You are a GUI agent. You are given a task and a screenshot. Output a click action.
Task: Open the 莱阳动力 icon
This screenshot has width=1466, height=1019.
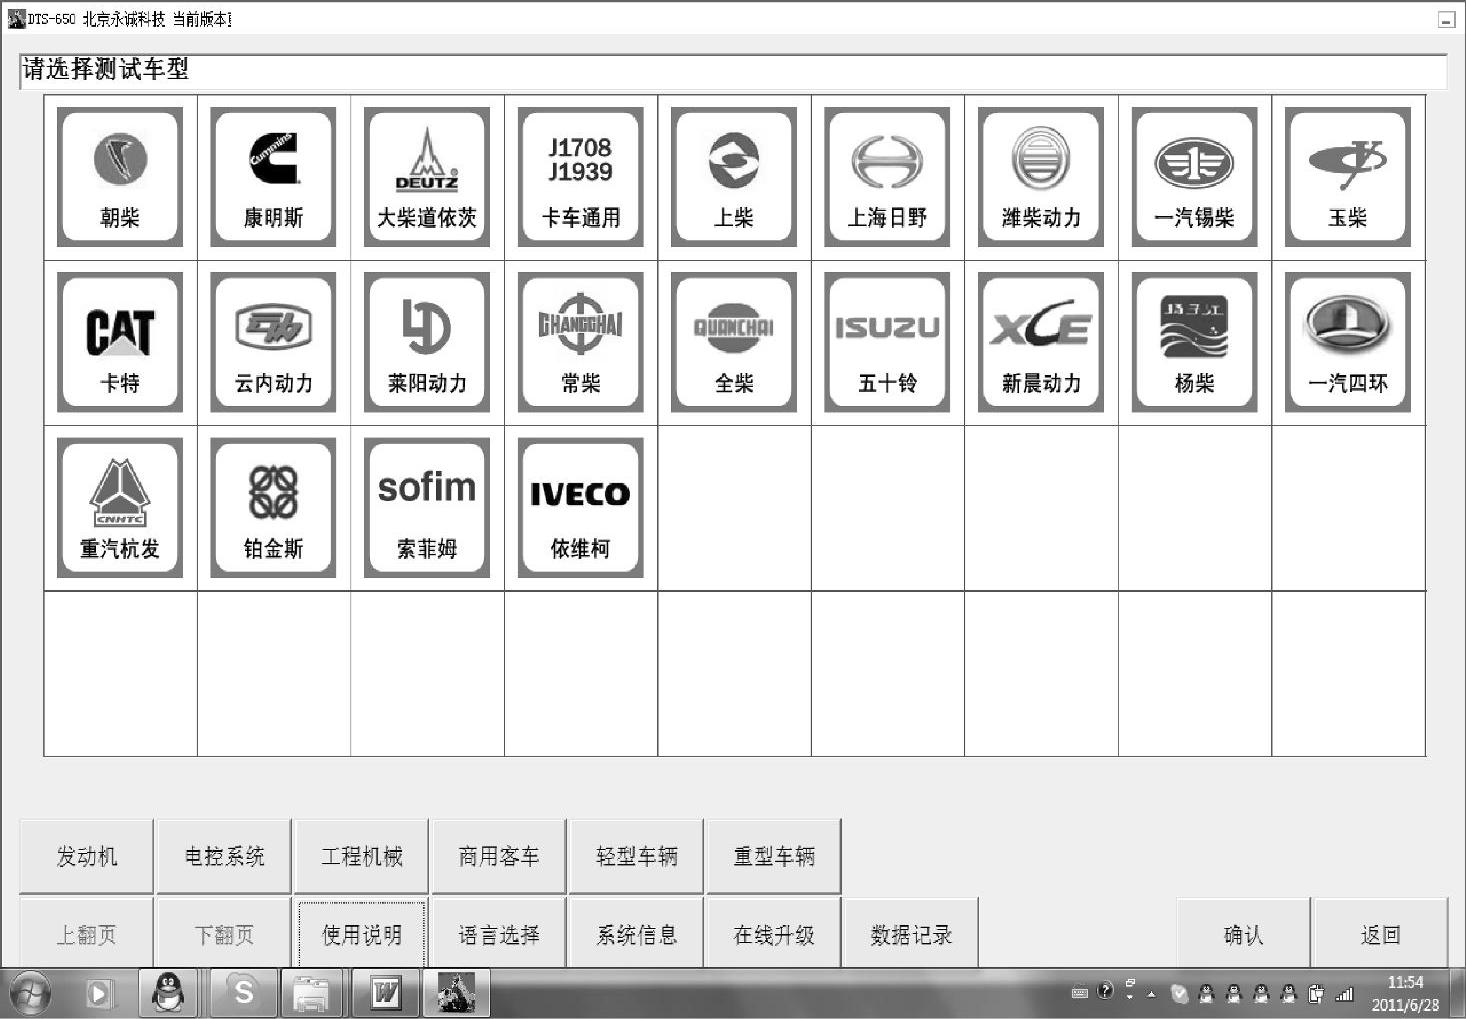pos(427,342)
